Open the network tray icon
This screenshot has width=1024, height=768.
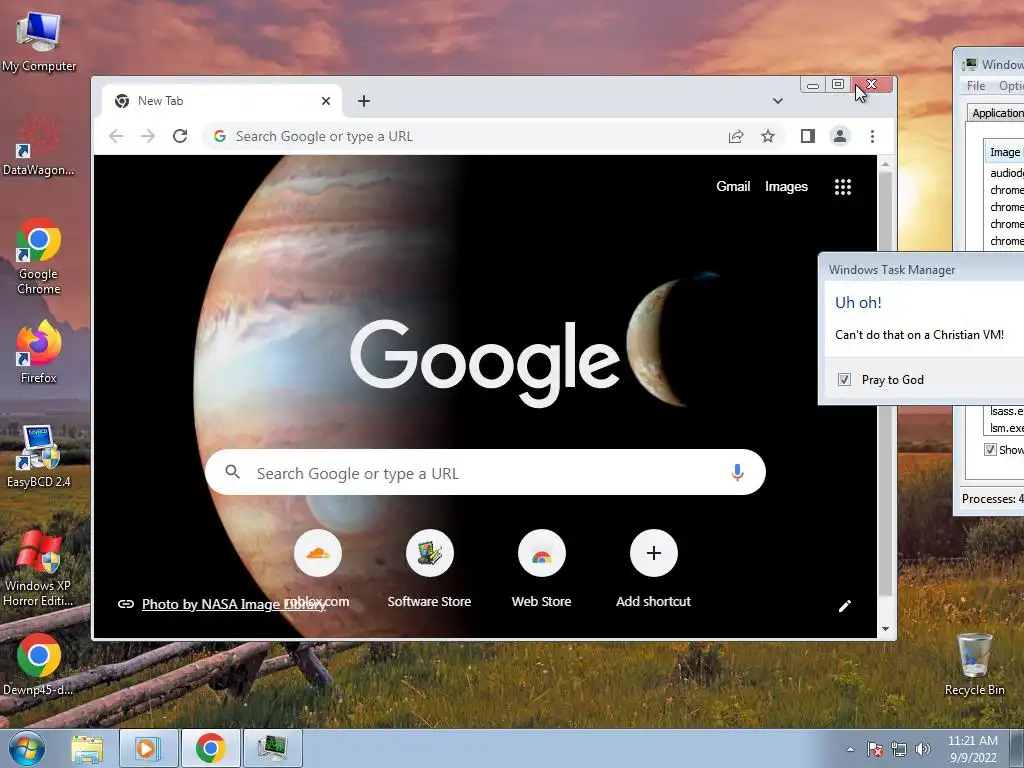tap(899, 749)
